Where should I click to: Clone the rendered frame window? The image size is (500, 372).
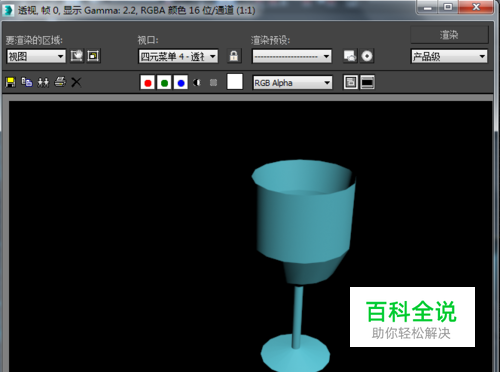tap(43, 82)
